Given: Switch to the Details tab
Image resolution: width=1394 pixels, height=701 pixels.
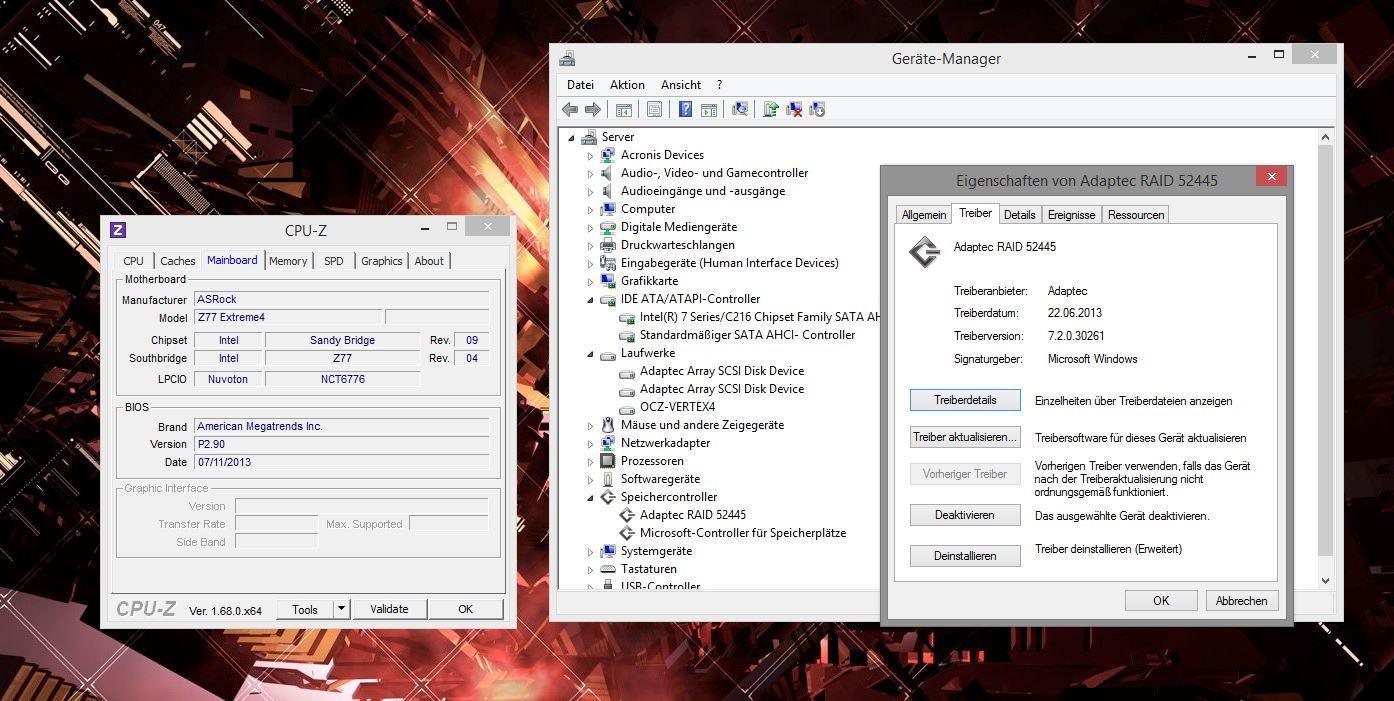Looking at the screenshot, I should pyautogui.click(x=1019, y=215).
